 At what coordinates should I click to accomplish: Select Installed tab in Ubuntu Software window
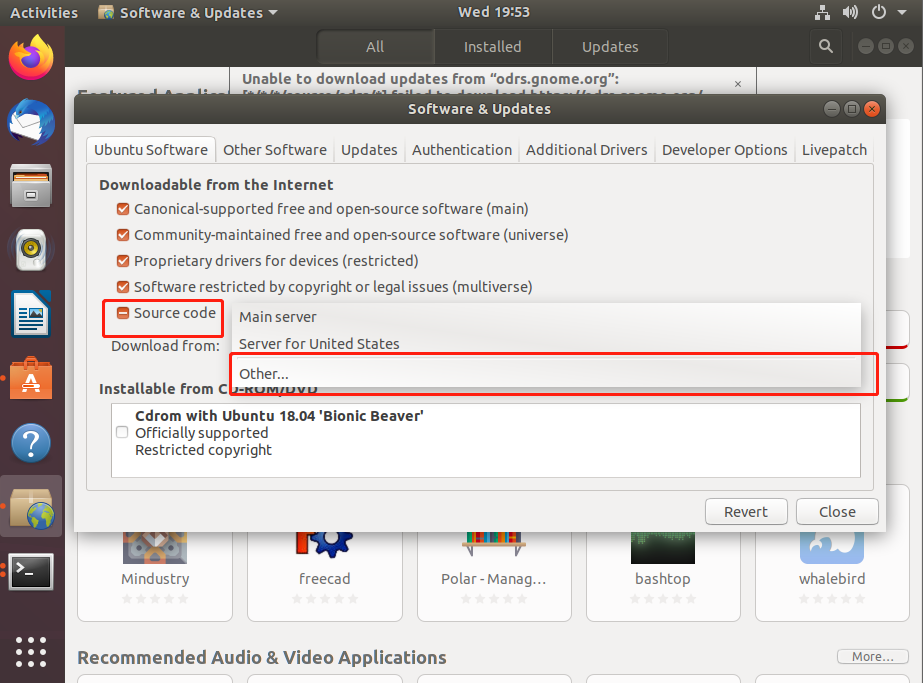point(493,47)
